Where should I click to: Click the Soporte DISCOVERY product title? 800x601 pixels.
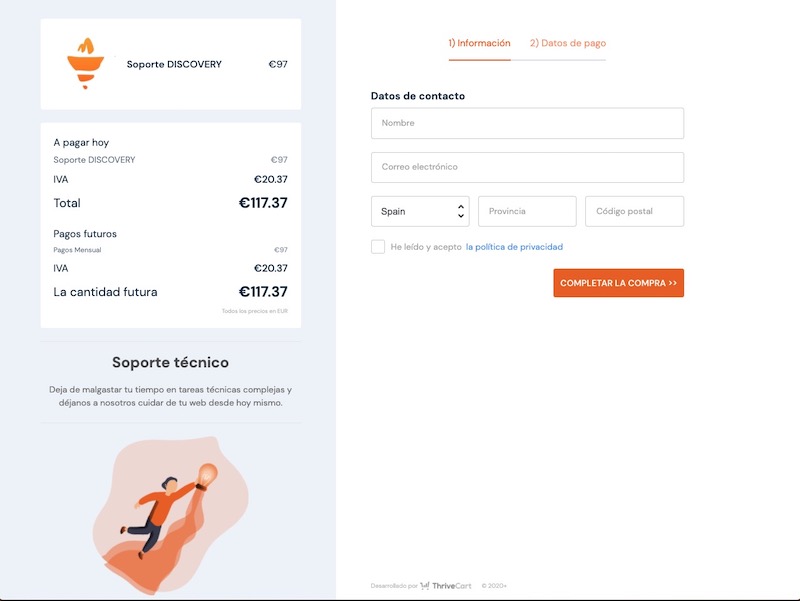[x=174, y=65]
